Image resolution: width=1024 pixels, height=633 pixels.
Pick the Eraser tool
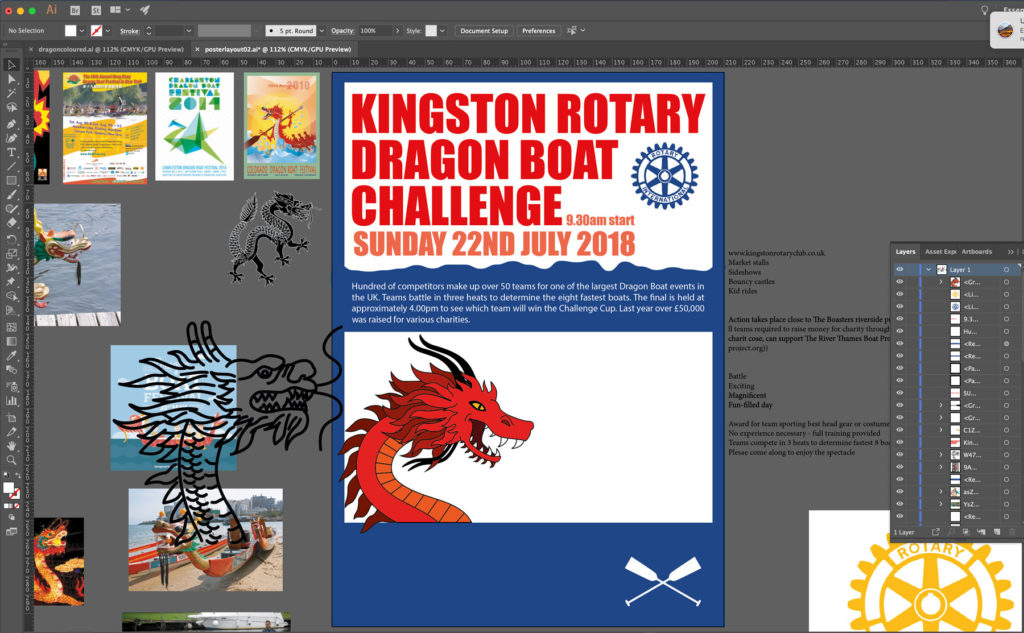pyautogui.click(x=11, y=223)
